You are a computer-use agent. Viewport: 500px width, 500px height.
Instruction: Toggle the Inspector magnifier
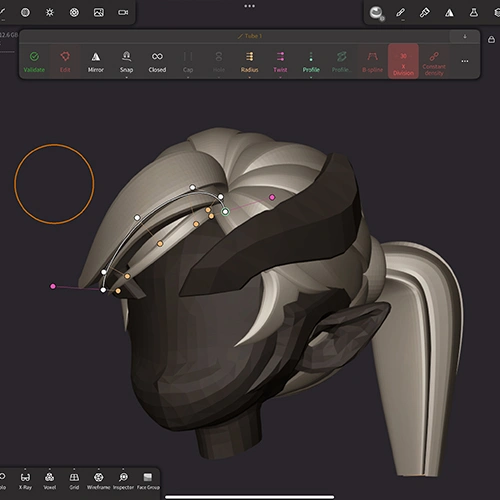pos(123,481)
